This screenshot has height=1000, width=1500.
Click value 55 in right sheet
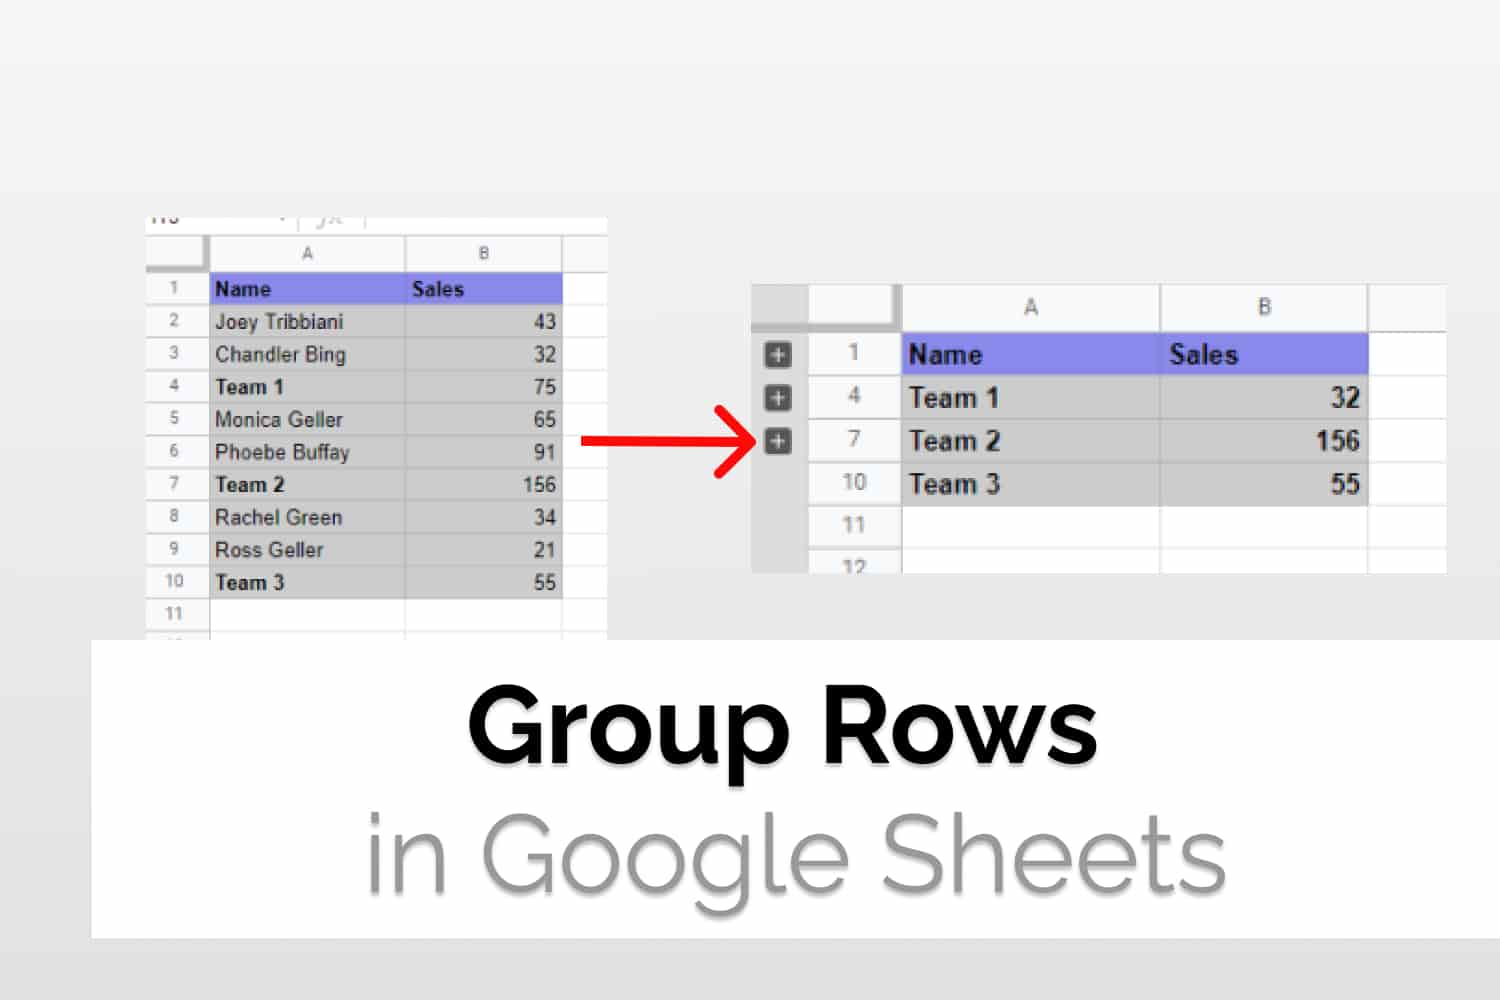[x=1264, y=484]
